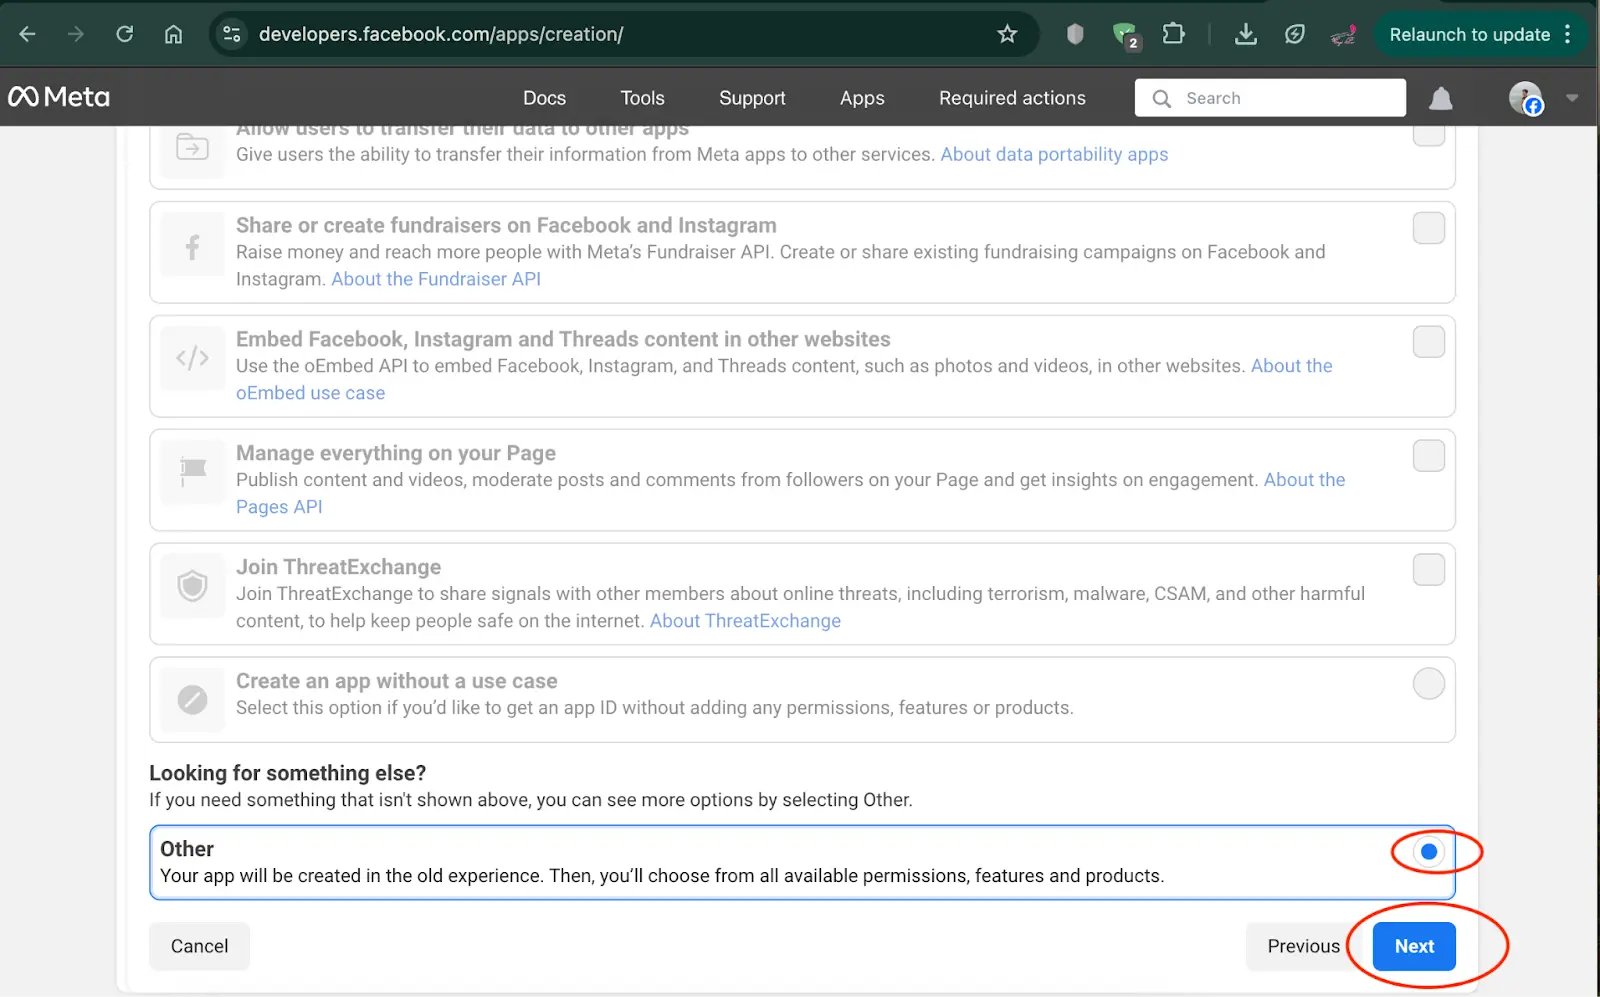
Task: Click the Next button
Action: coord(1413,945)
